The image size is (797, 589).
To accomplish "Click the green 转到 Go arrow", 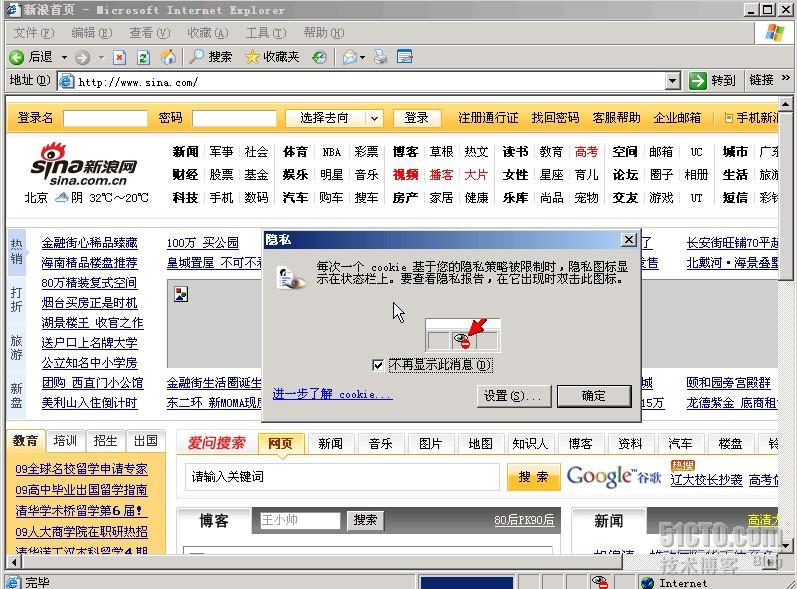I will [698, 81].
